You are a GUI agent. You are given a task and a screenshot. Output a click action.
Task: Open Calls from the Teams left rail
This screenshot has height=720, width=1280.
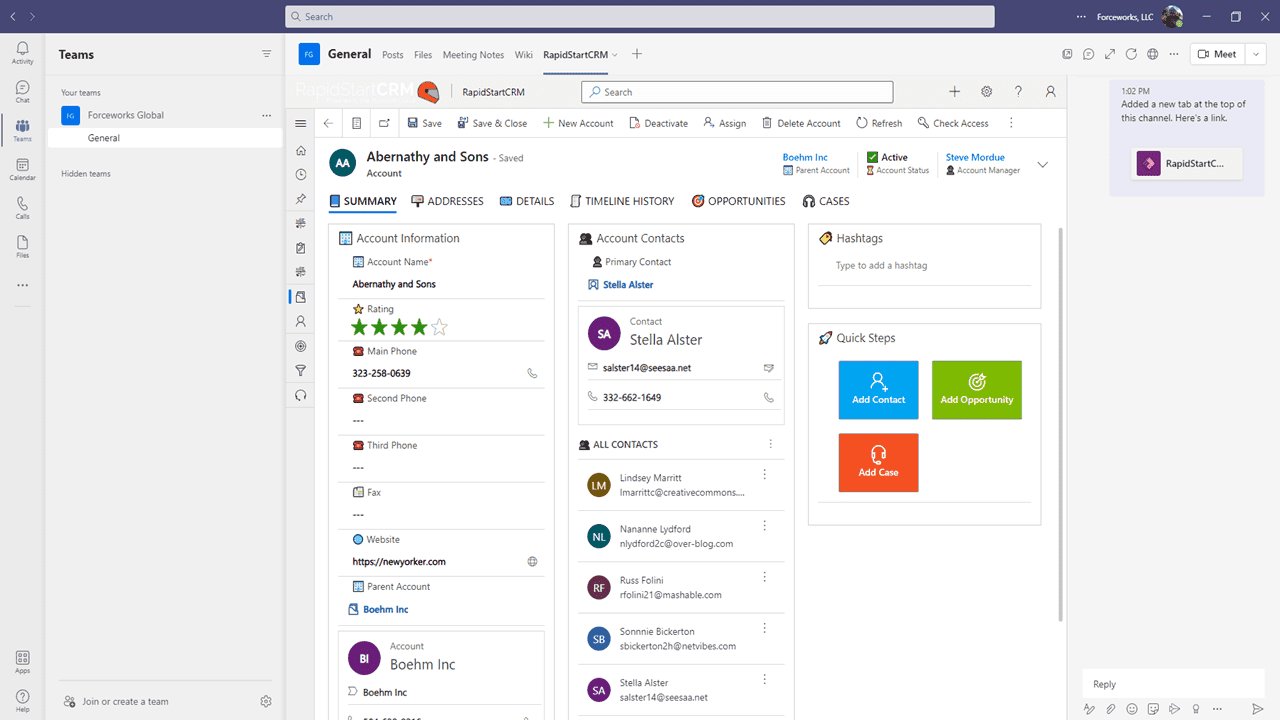click(21, 208)
